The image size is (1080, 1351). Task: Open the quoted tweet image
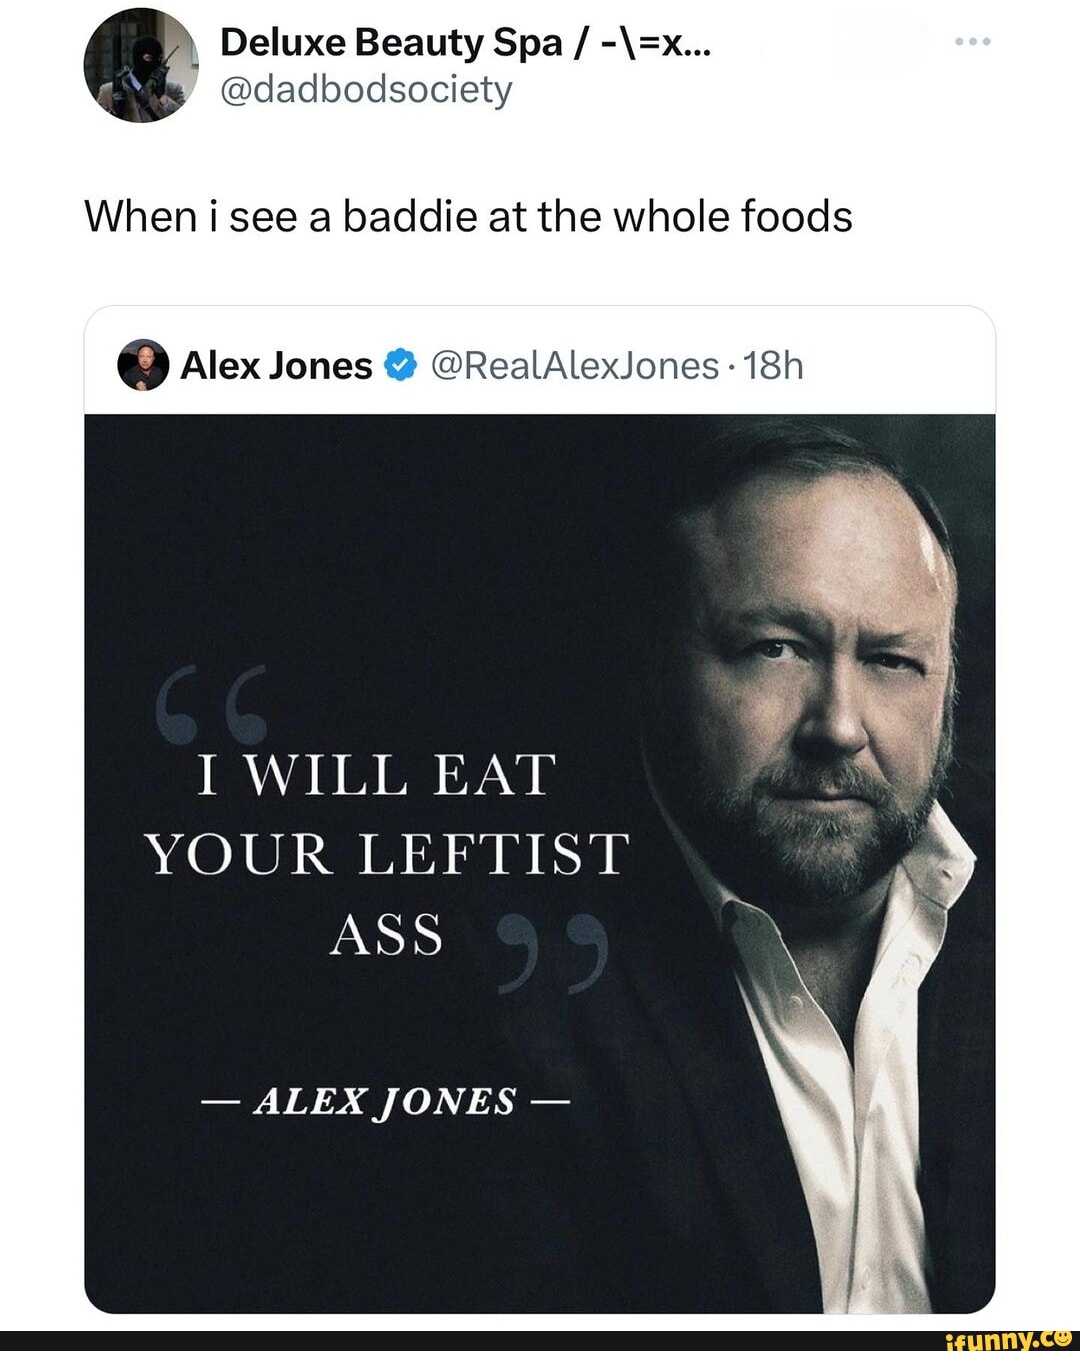tap(540, 863)
